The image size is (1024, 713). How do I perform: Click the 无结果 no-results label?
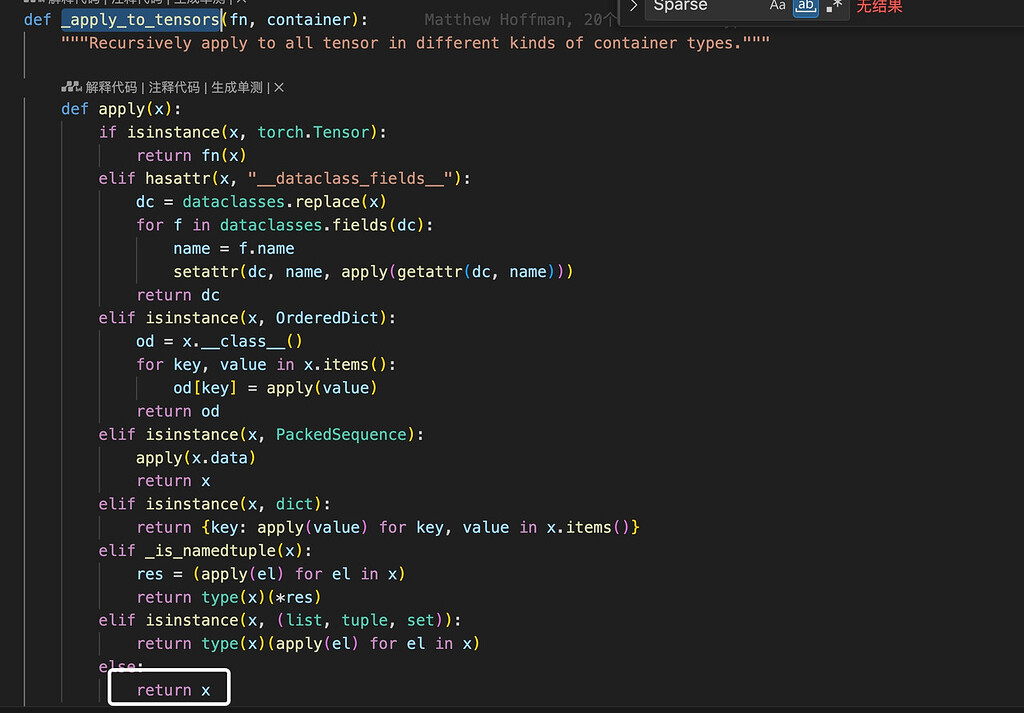pos(879,6)
